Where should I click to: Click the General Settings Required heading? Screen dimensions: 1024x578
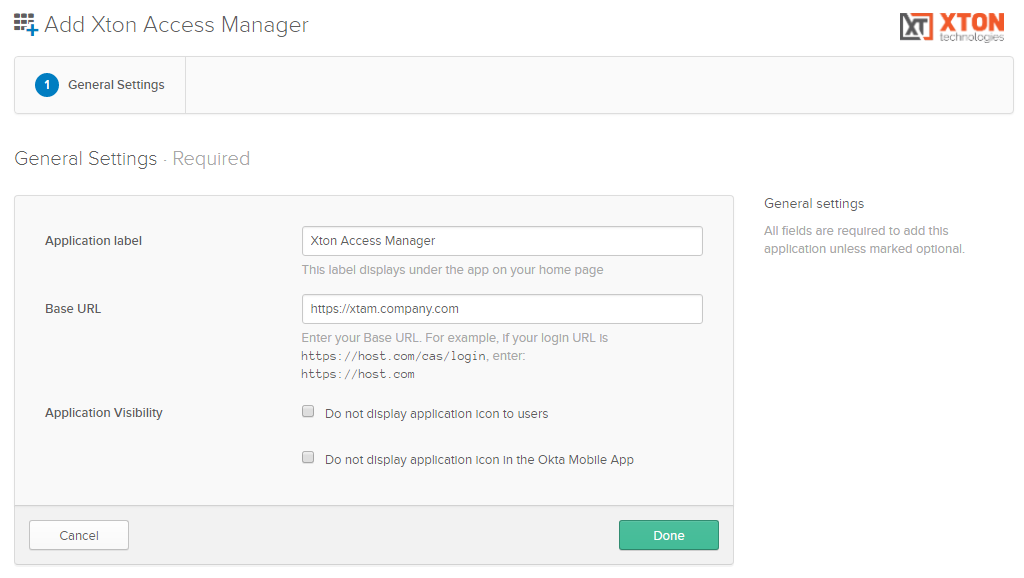[131, 158]
